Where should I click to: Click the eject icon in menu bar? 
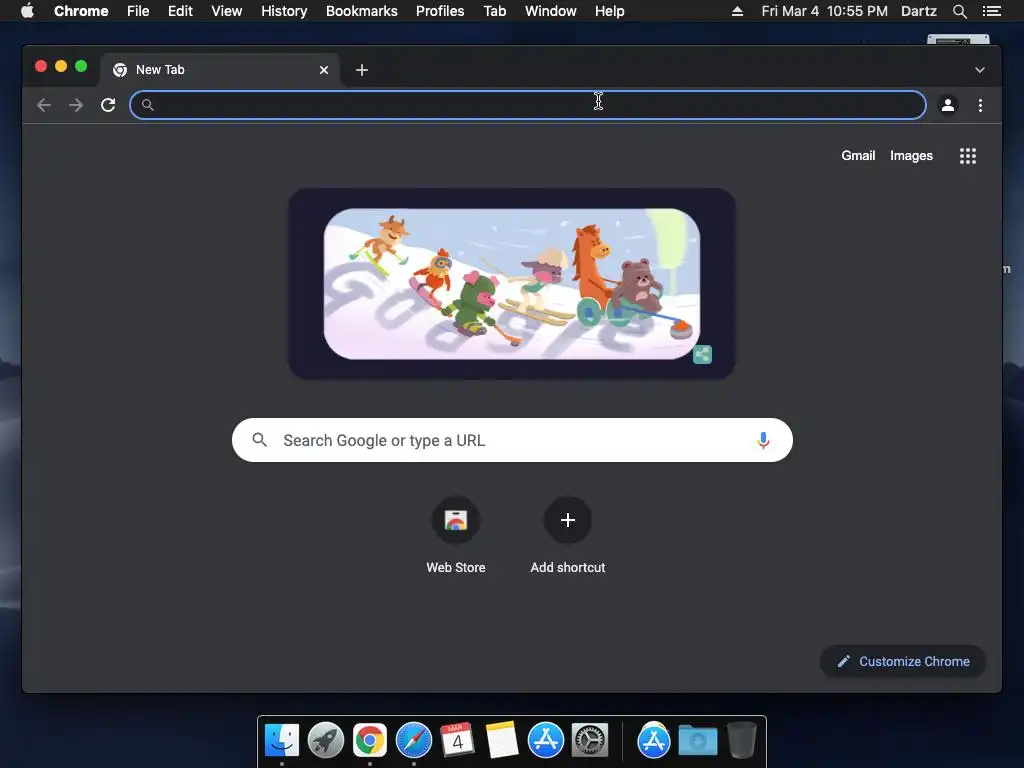[737, 11]
